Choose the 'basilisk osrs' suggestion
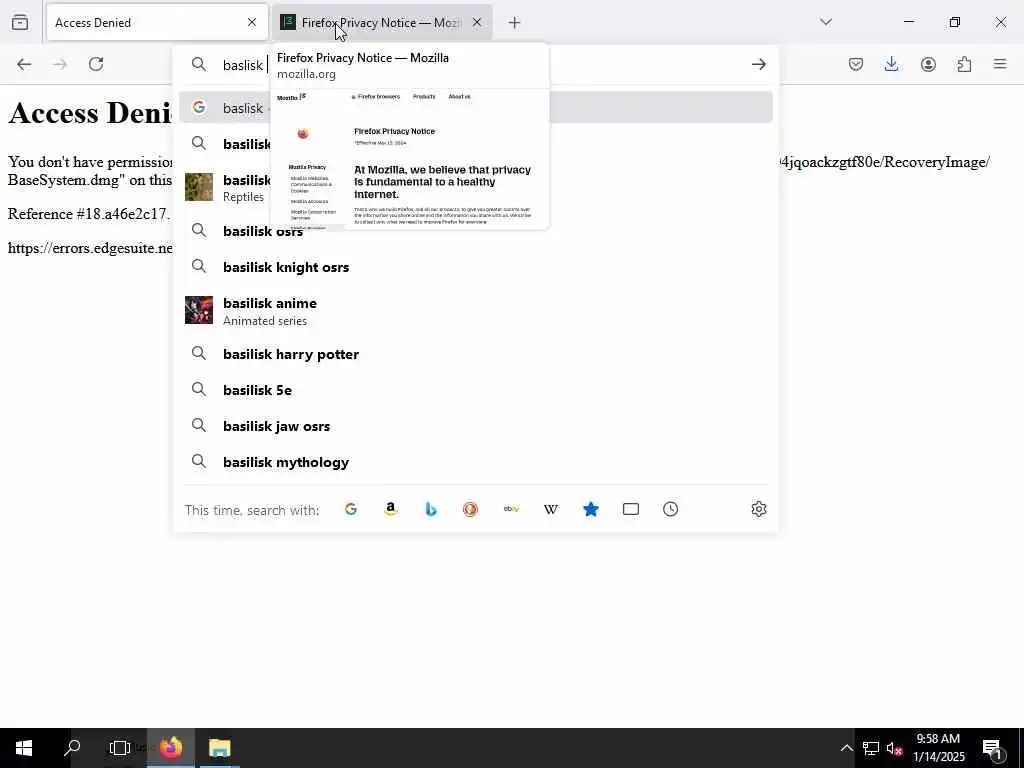Screen dimensions: 1024x768 475,231
